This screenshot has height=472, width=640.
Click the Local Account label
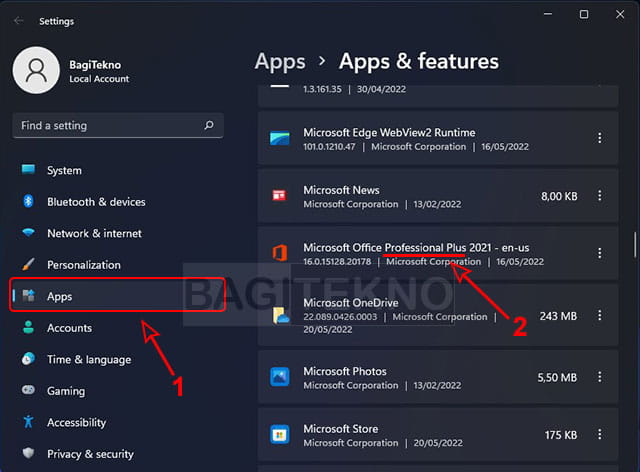99,79
